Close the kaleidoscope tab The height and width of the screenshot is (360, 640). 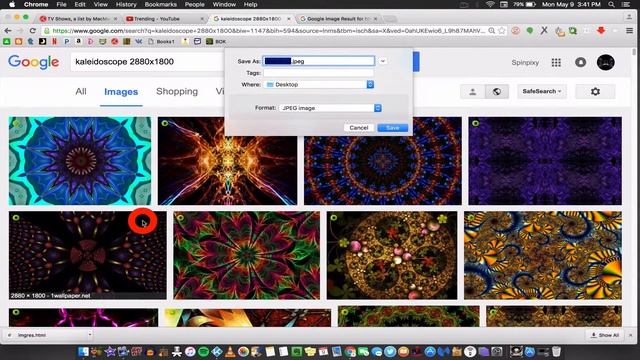click(289, 19)
